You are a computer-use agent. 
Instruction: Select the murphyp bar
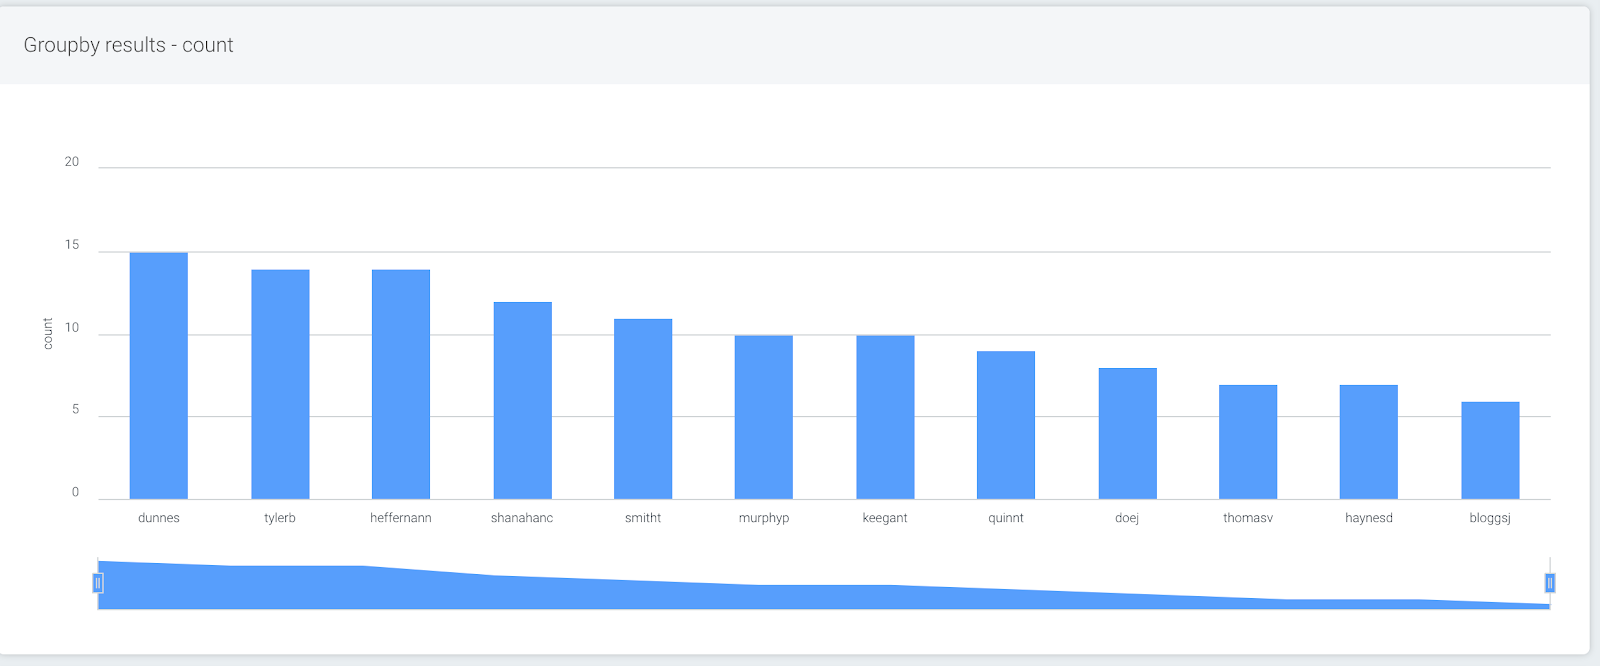[764, 417]
